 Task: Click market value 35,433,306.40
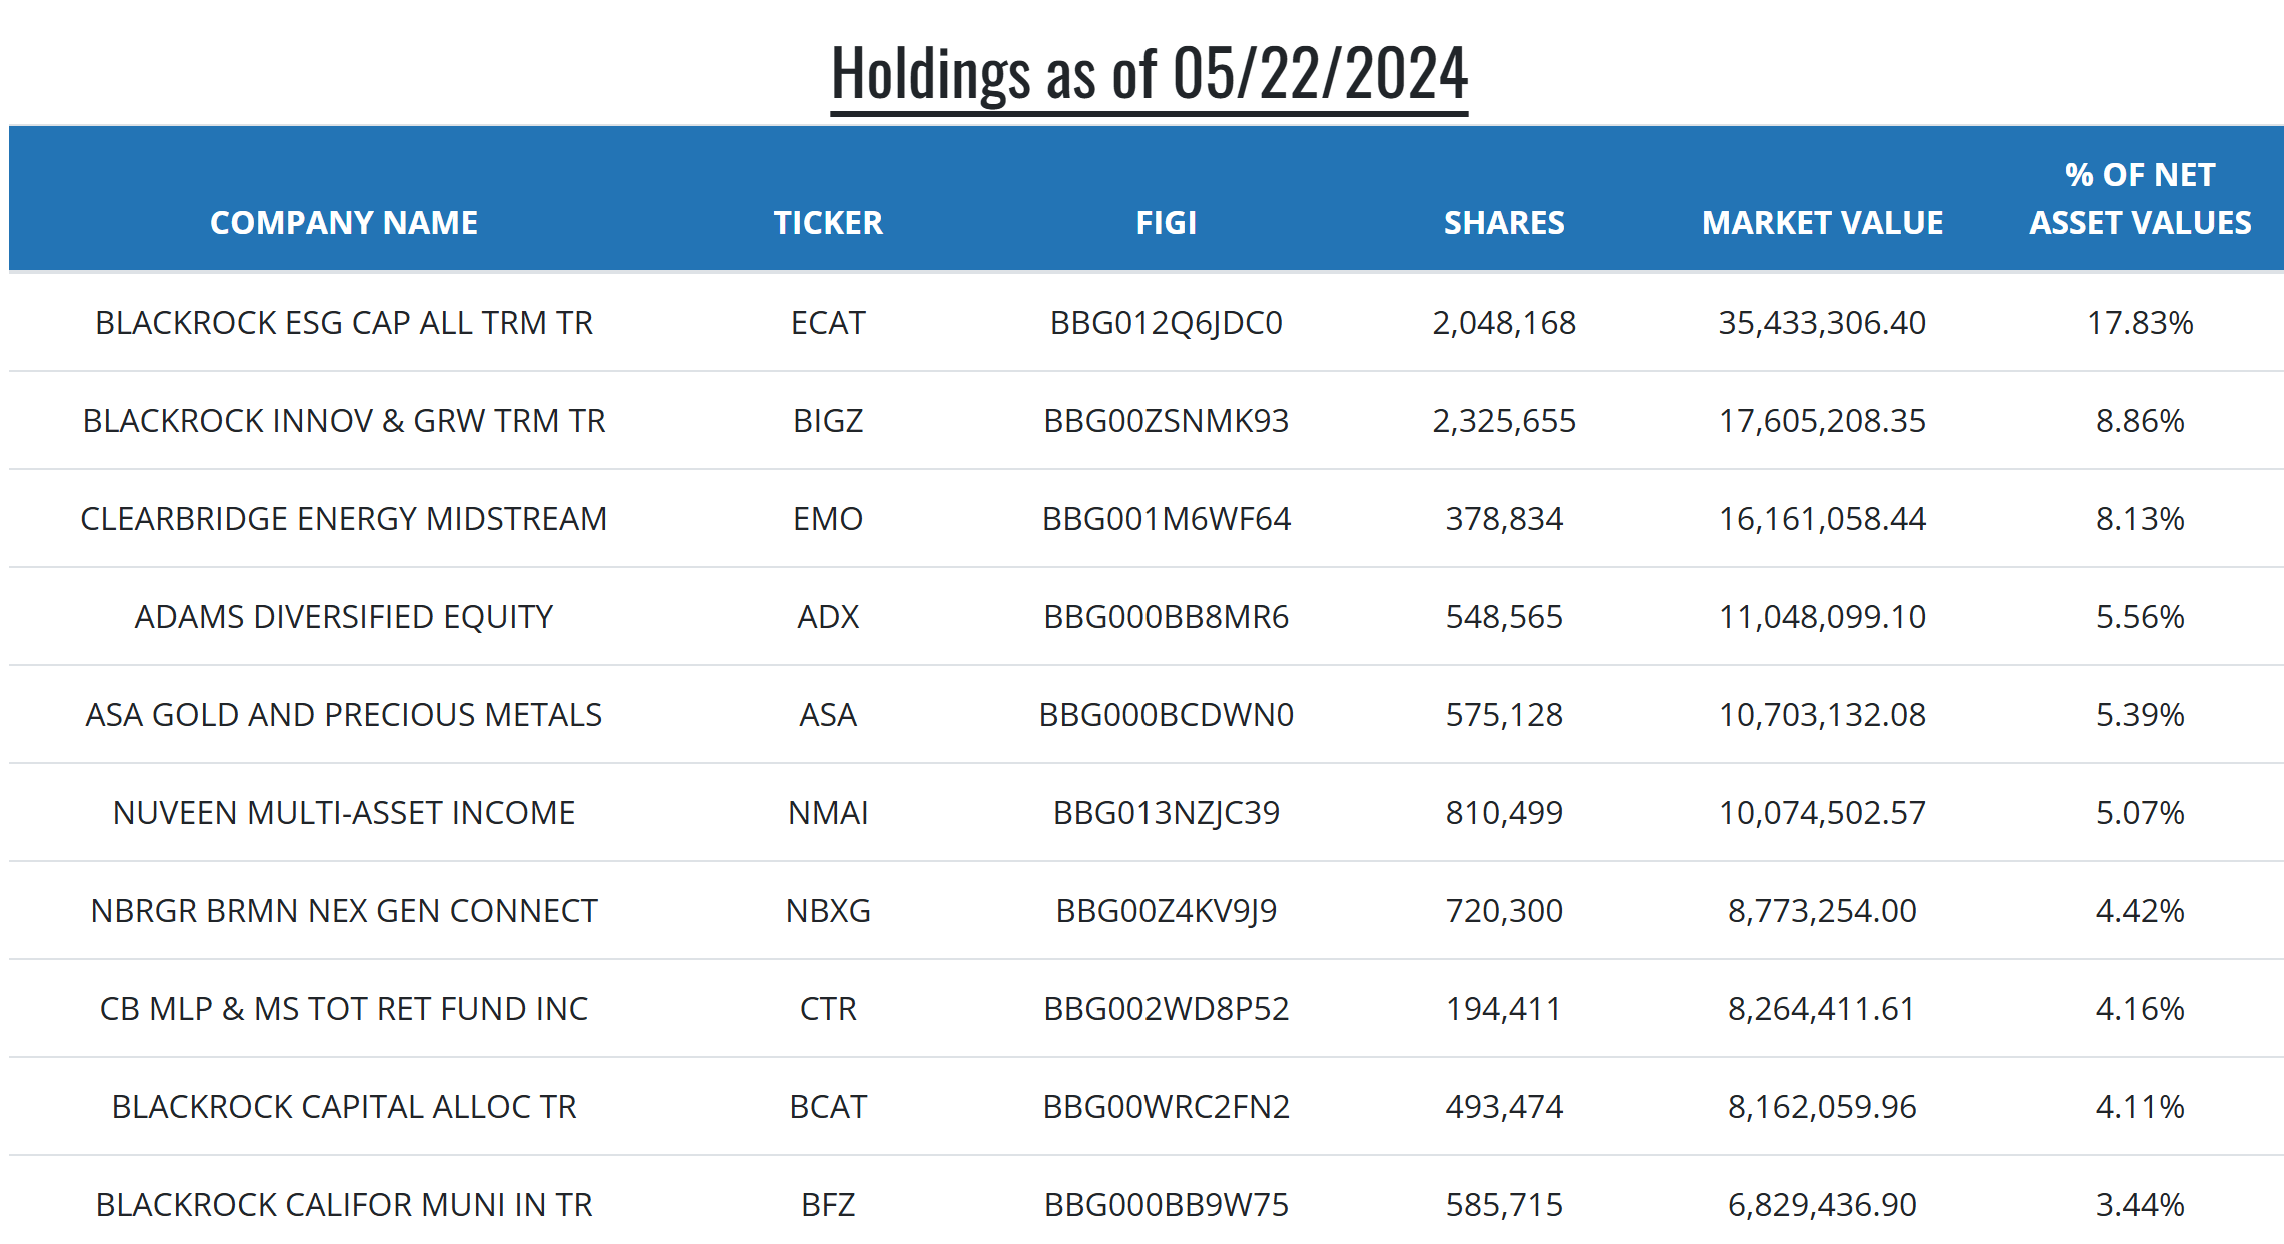tap(1822, 323)
